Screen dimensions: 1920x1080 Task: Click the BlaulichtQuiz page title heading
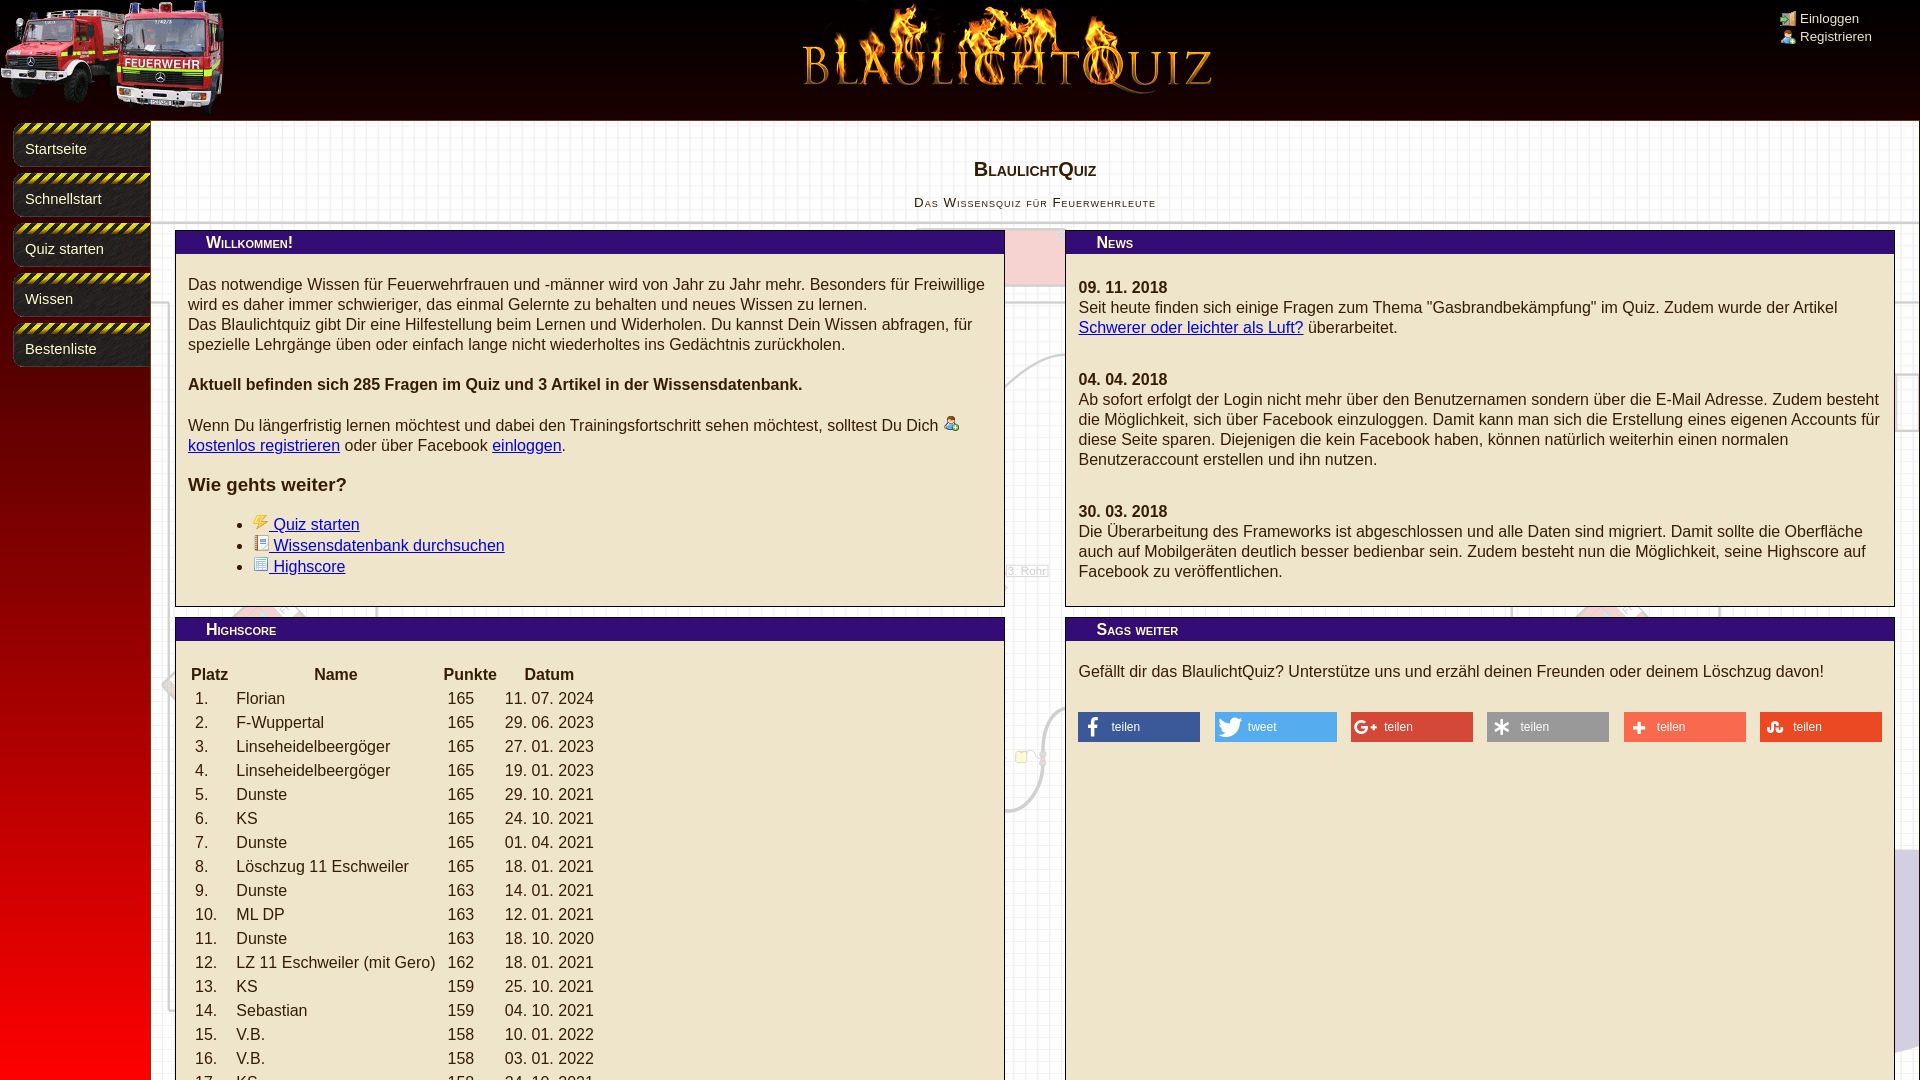pos(1035,170)
